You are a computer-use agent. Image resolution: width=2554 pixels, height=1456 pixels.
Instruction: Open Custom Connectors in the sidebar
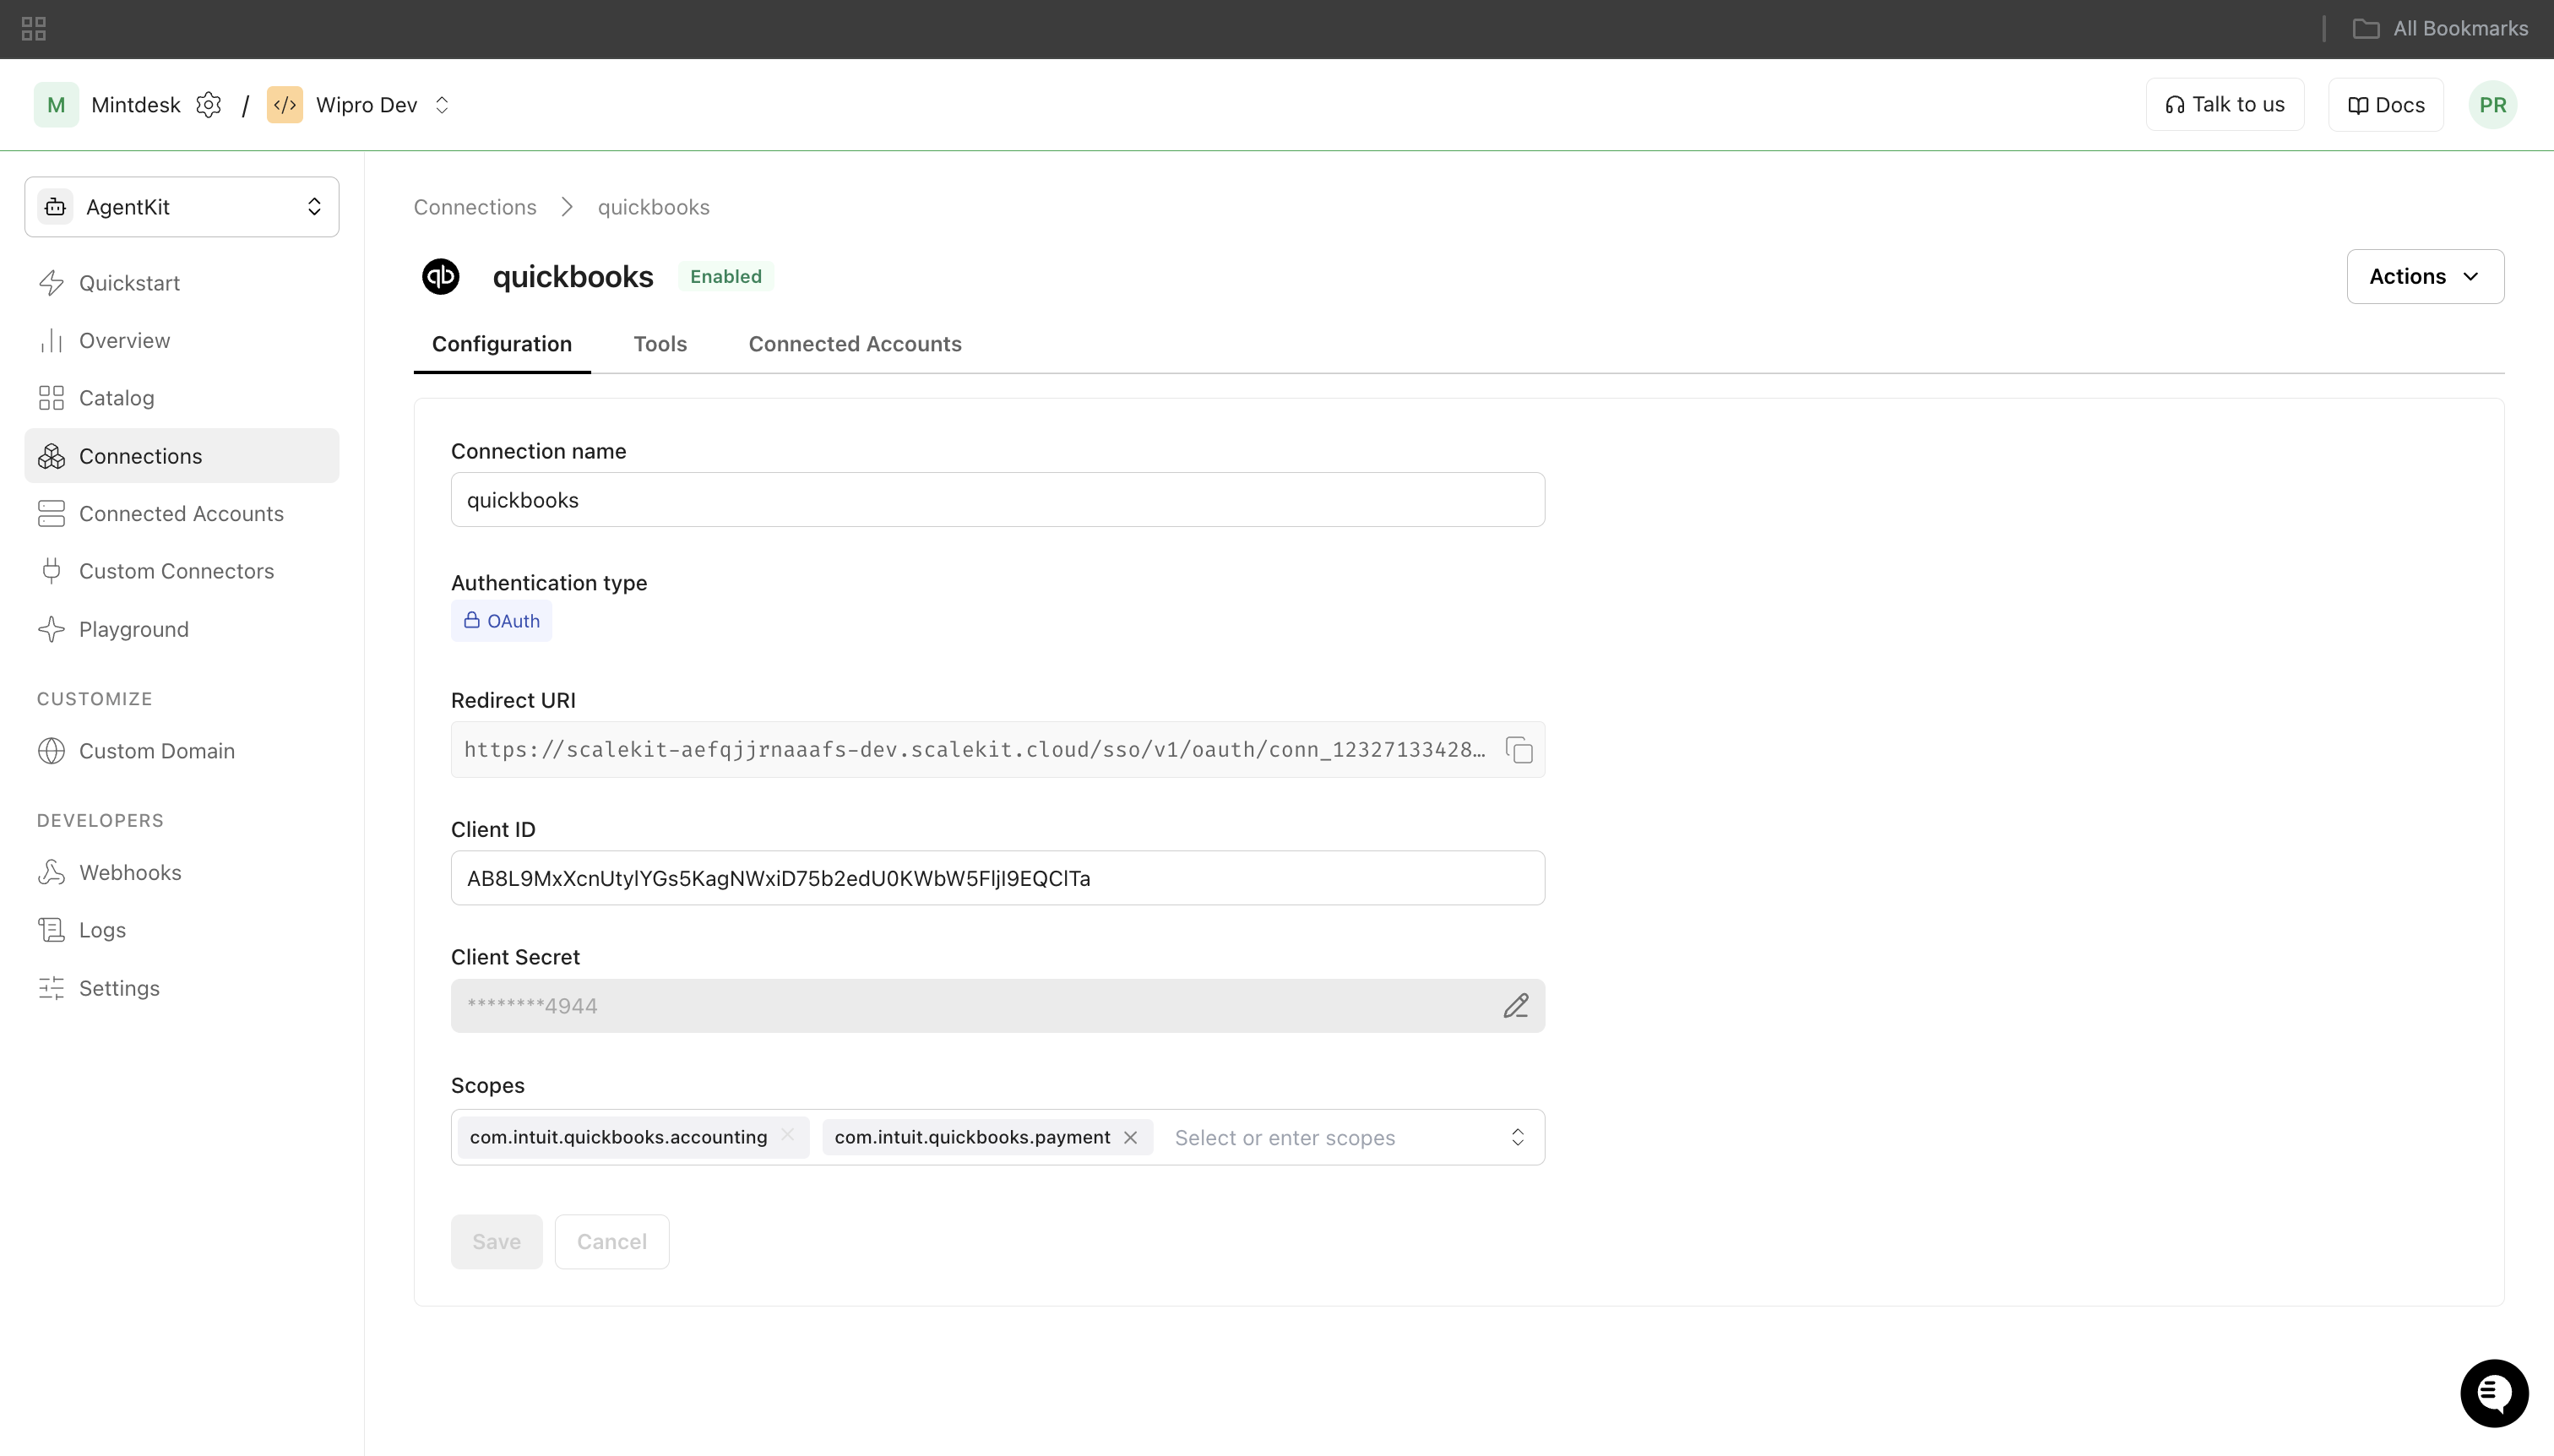pyautogui.click(x=182, y=571)
